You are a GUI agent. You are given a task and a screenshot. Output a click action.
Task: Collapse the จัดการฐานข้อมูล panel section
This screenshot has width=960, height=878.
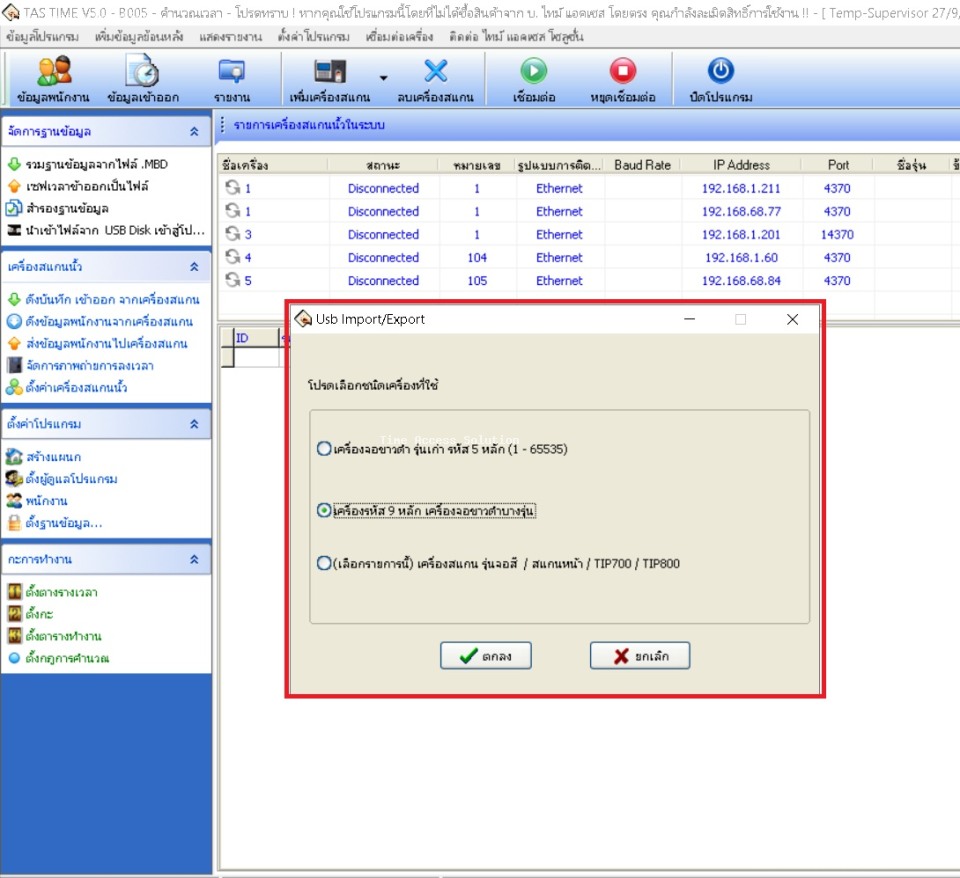[x=194, y=131]
